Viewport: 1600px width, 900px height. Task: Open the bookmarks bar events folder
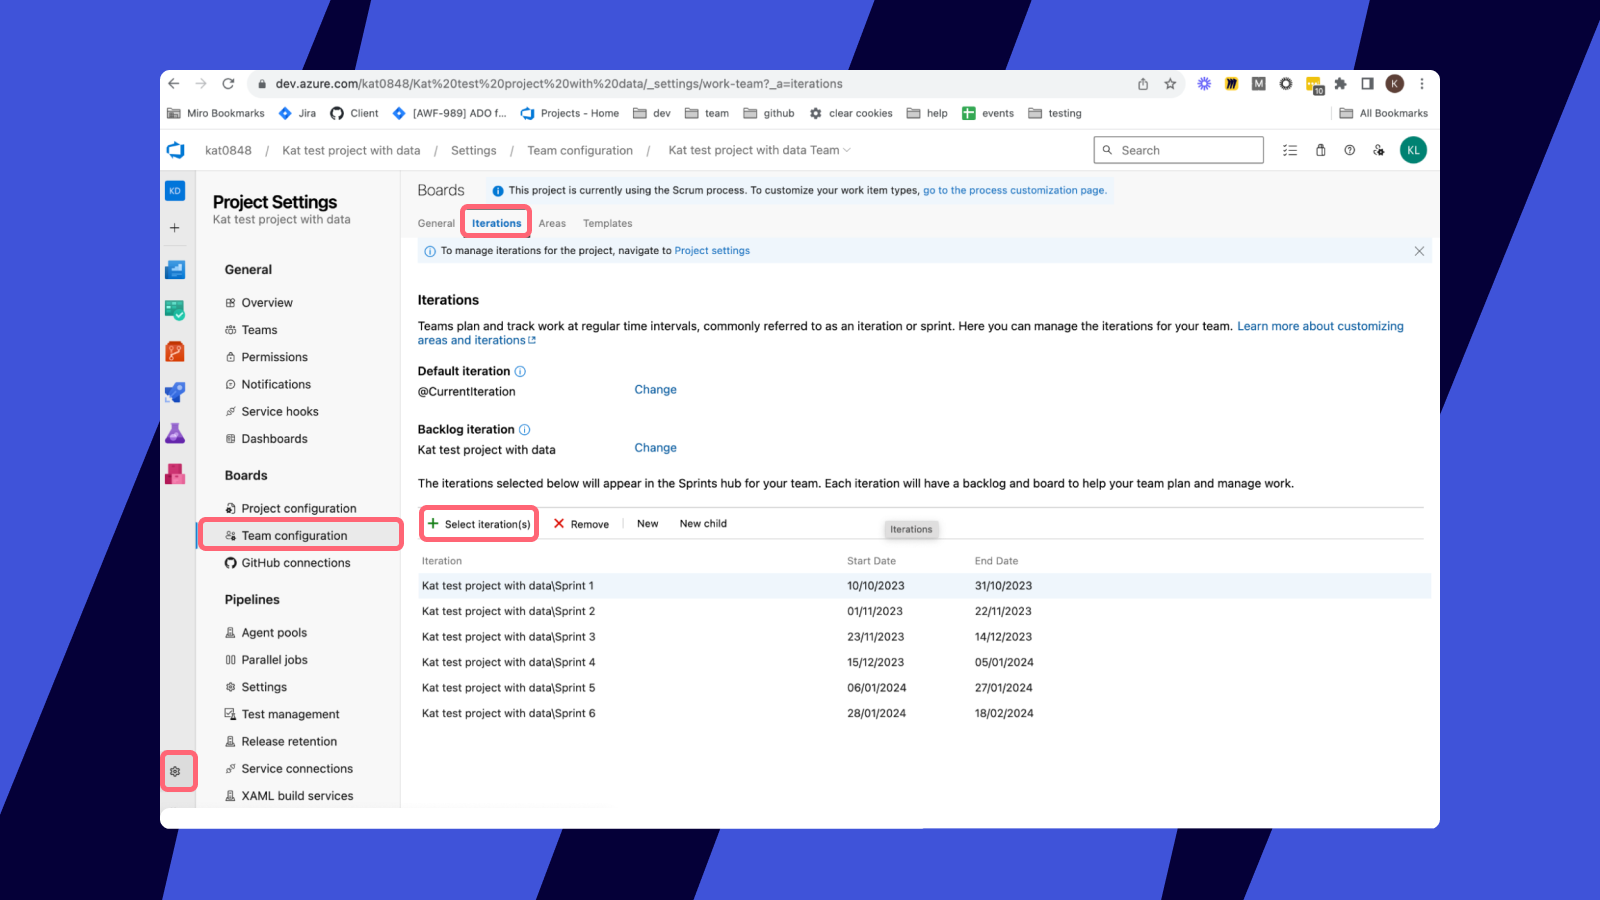tap(988, 113)
